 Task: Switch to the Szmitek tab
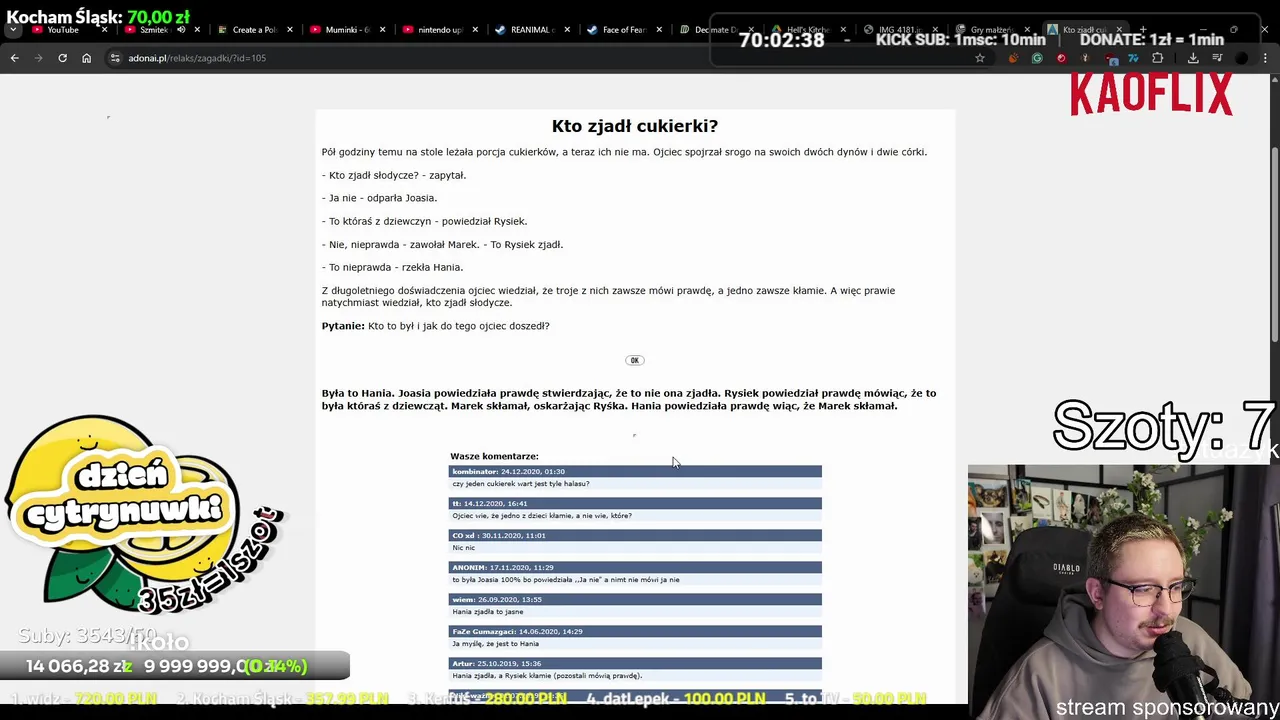coord(152,30)
